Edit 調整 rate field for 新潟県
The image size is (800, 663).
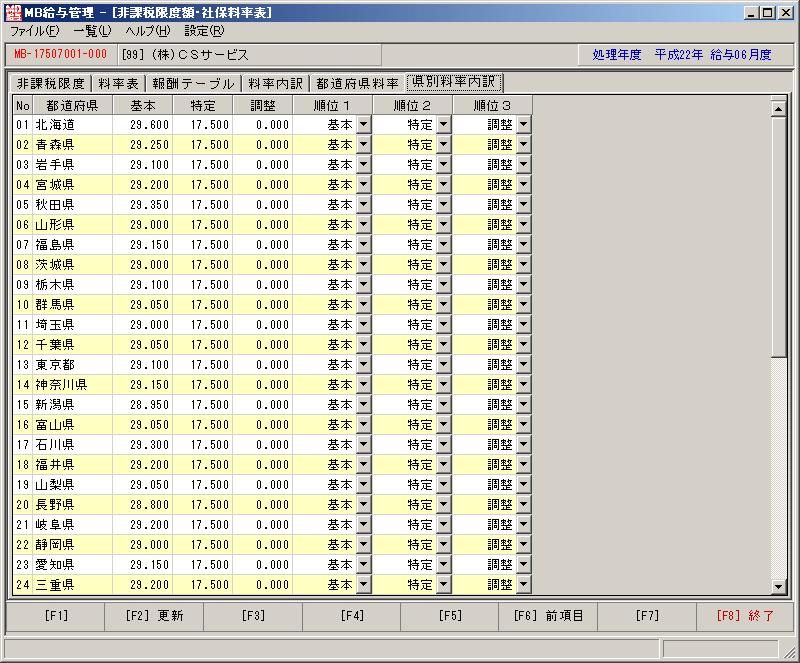pos(263,404)
